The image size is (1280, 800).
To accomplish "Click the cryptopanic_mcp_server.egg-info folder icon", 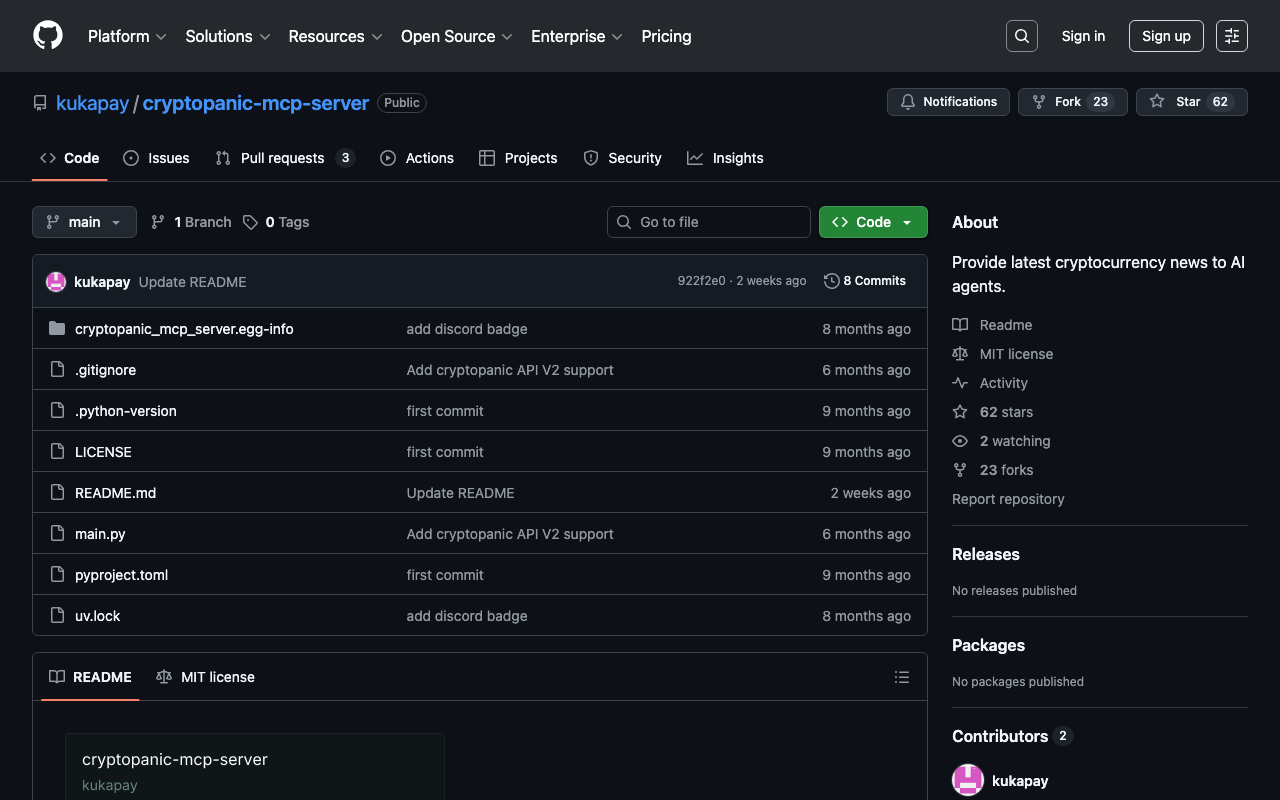I will coord(57,329).
